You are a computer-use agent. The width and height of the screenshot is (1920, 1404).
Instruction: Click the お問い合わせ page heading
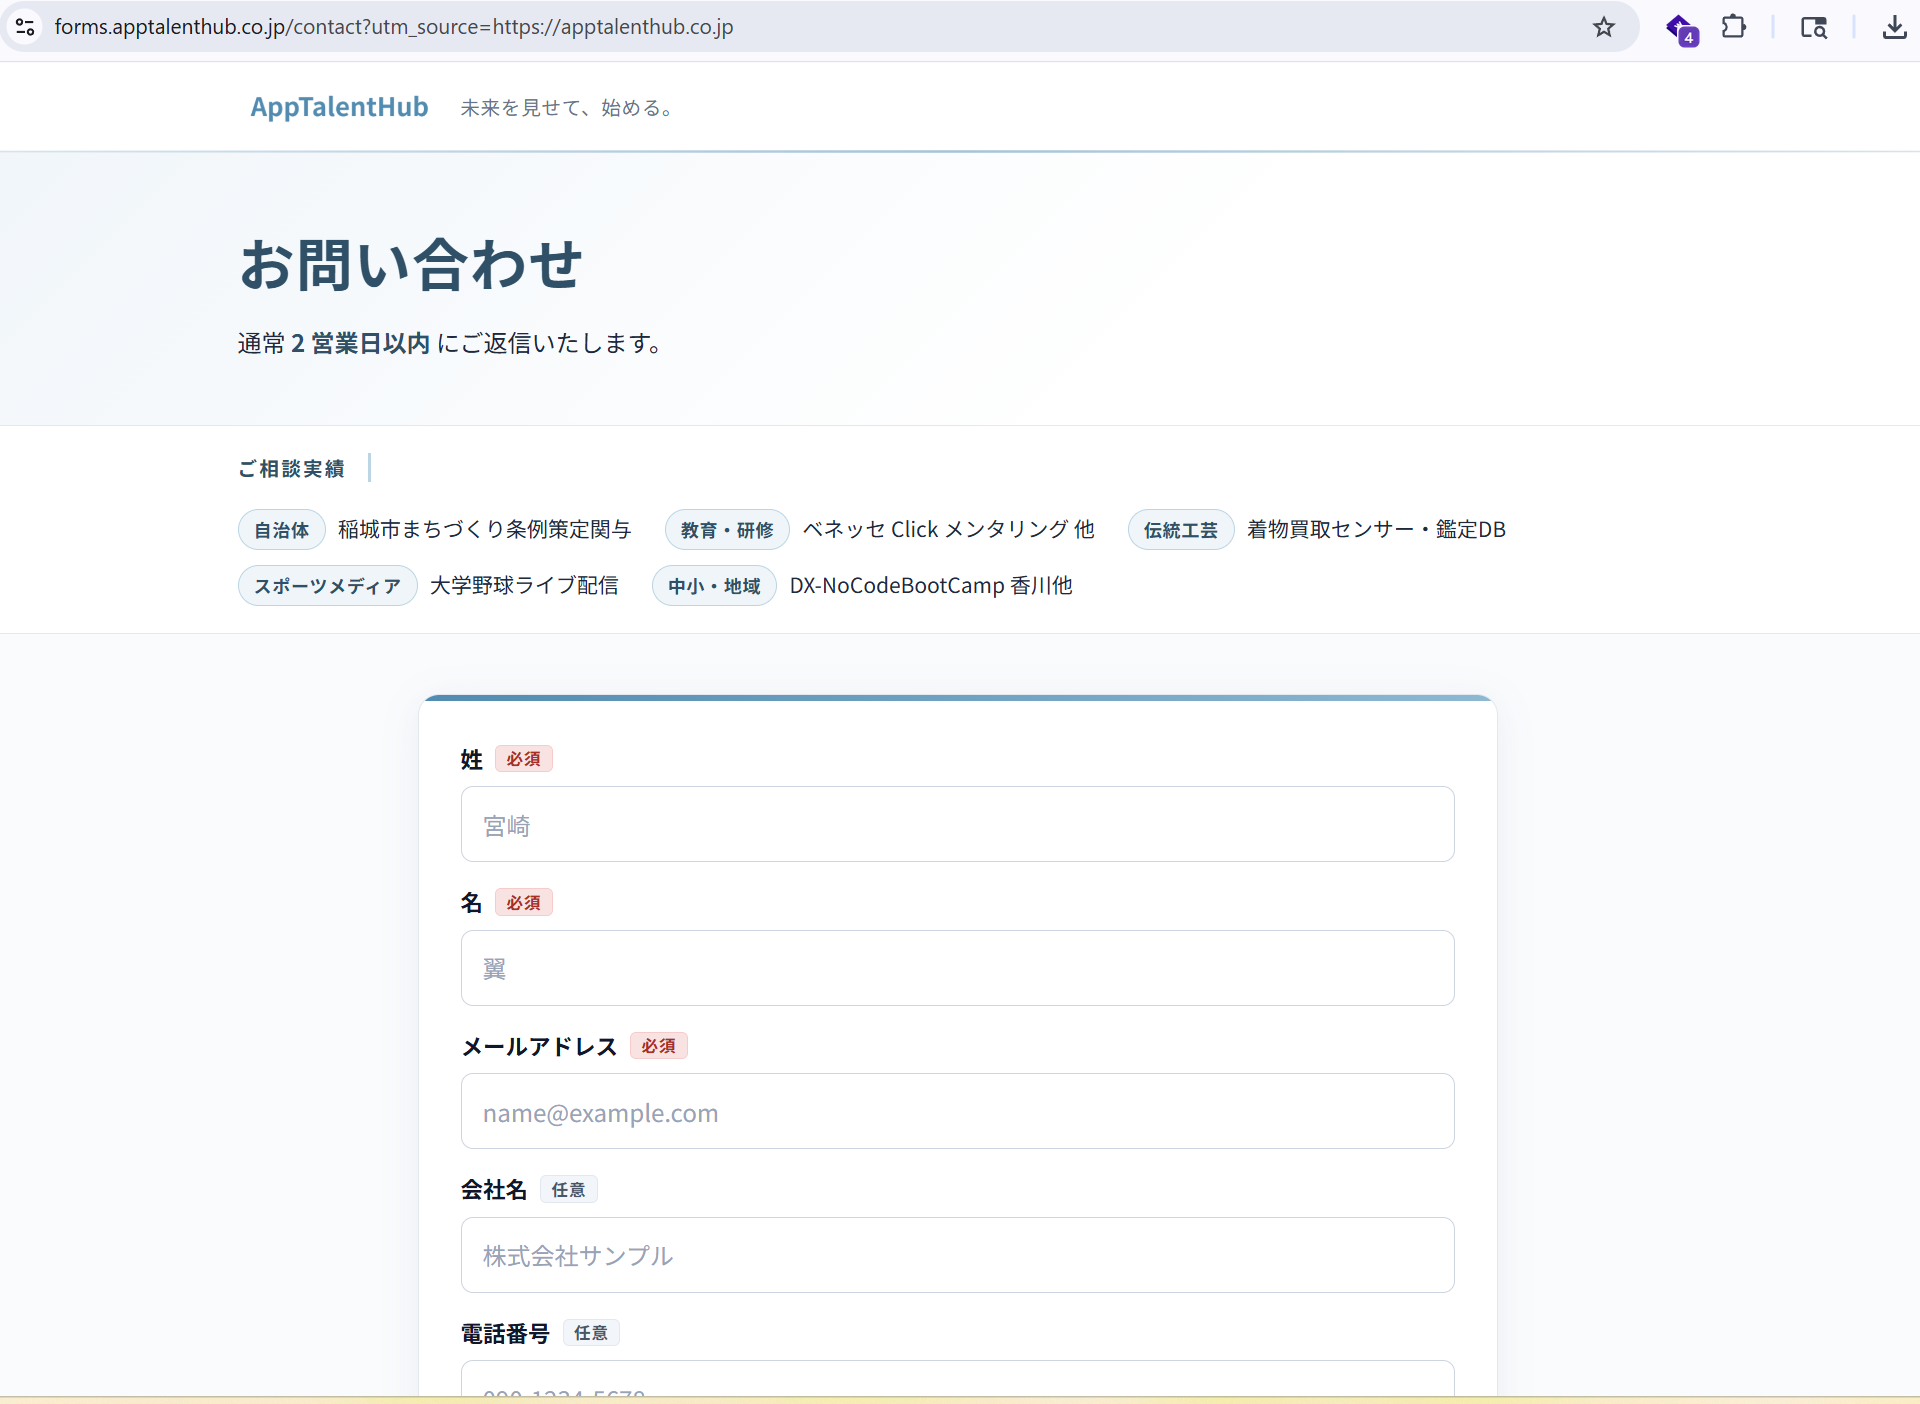click(410, 265)
